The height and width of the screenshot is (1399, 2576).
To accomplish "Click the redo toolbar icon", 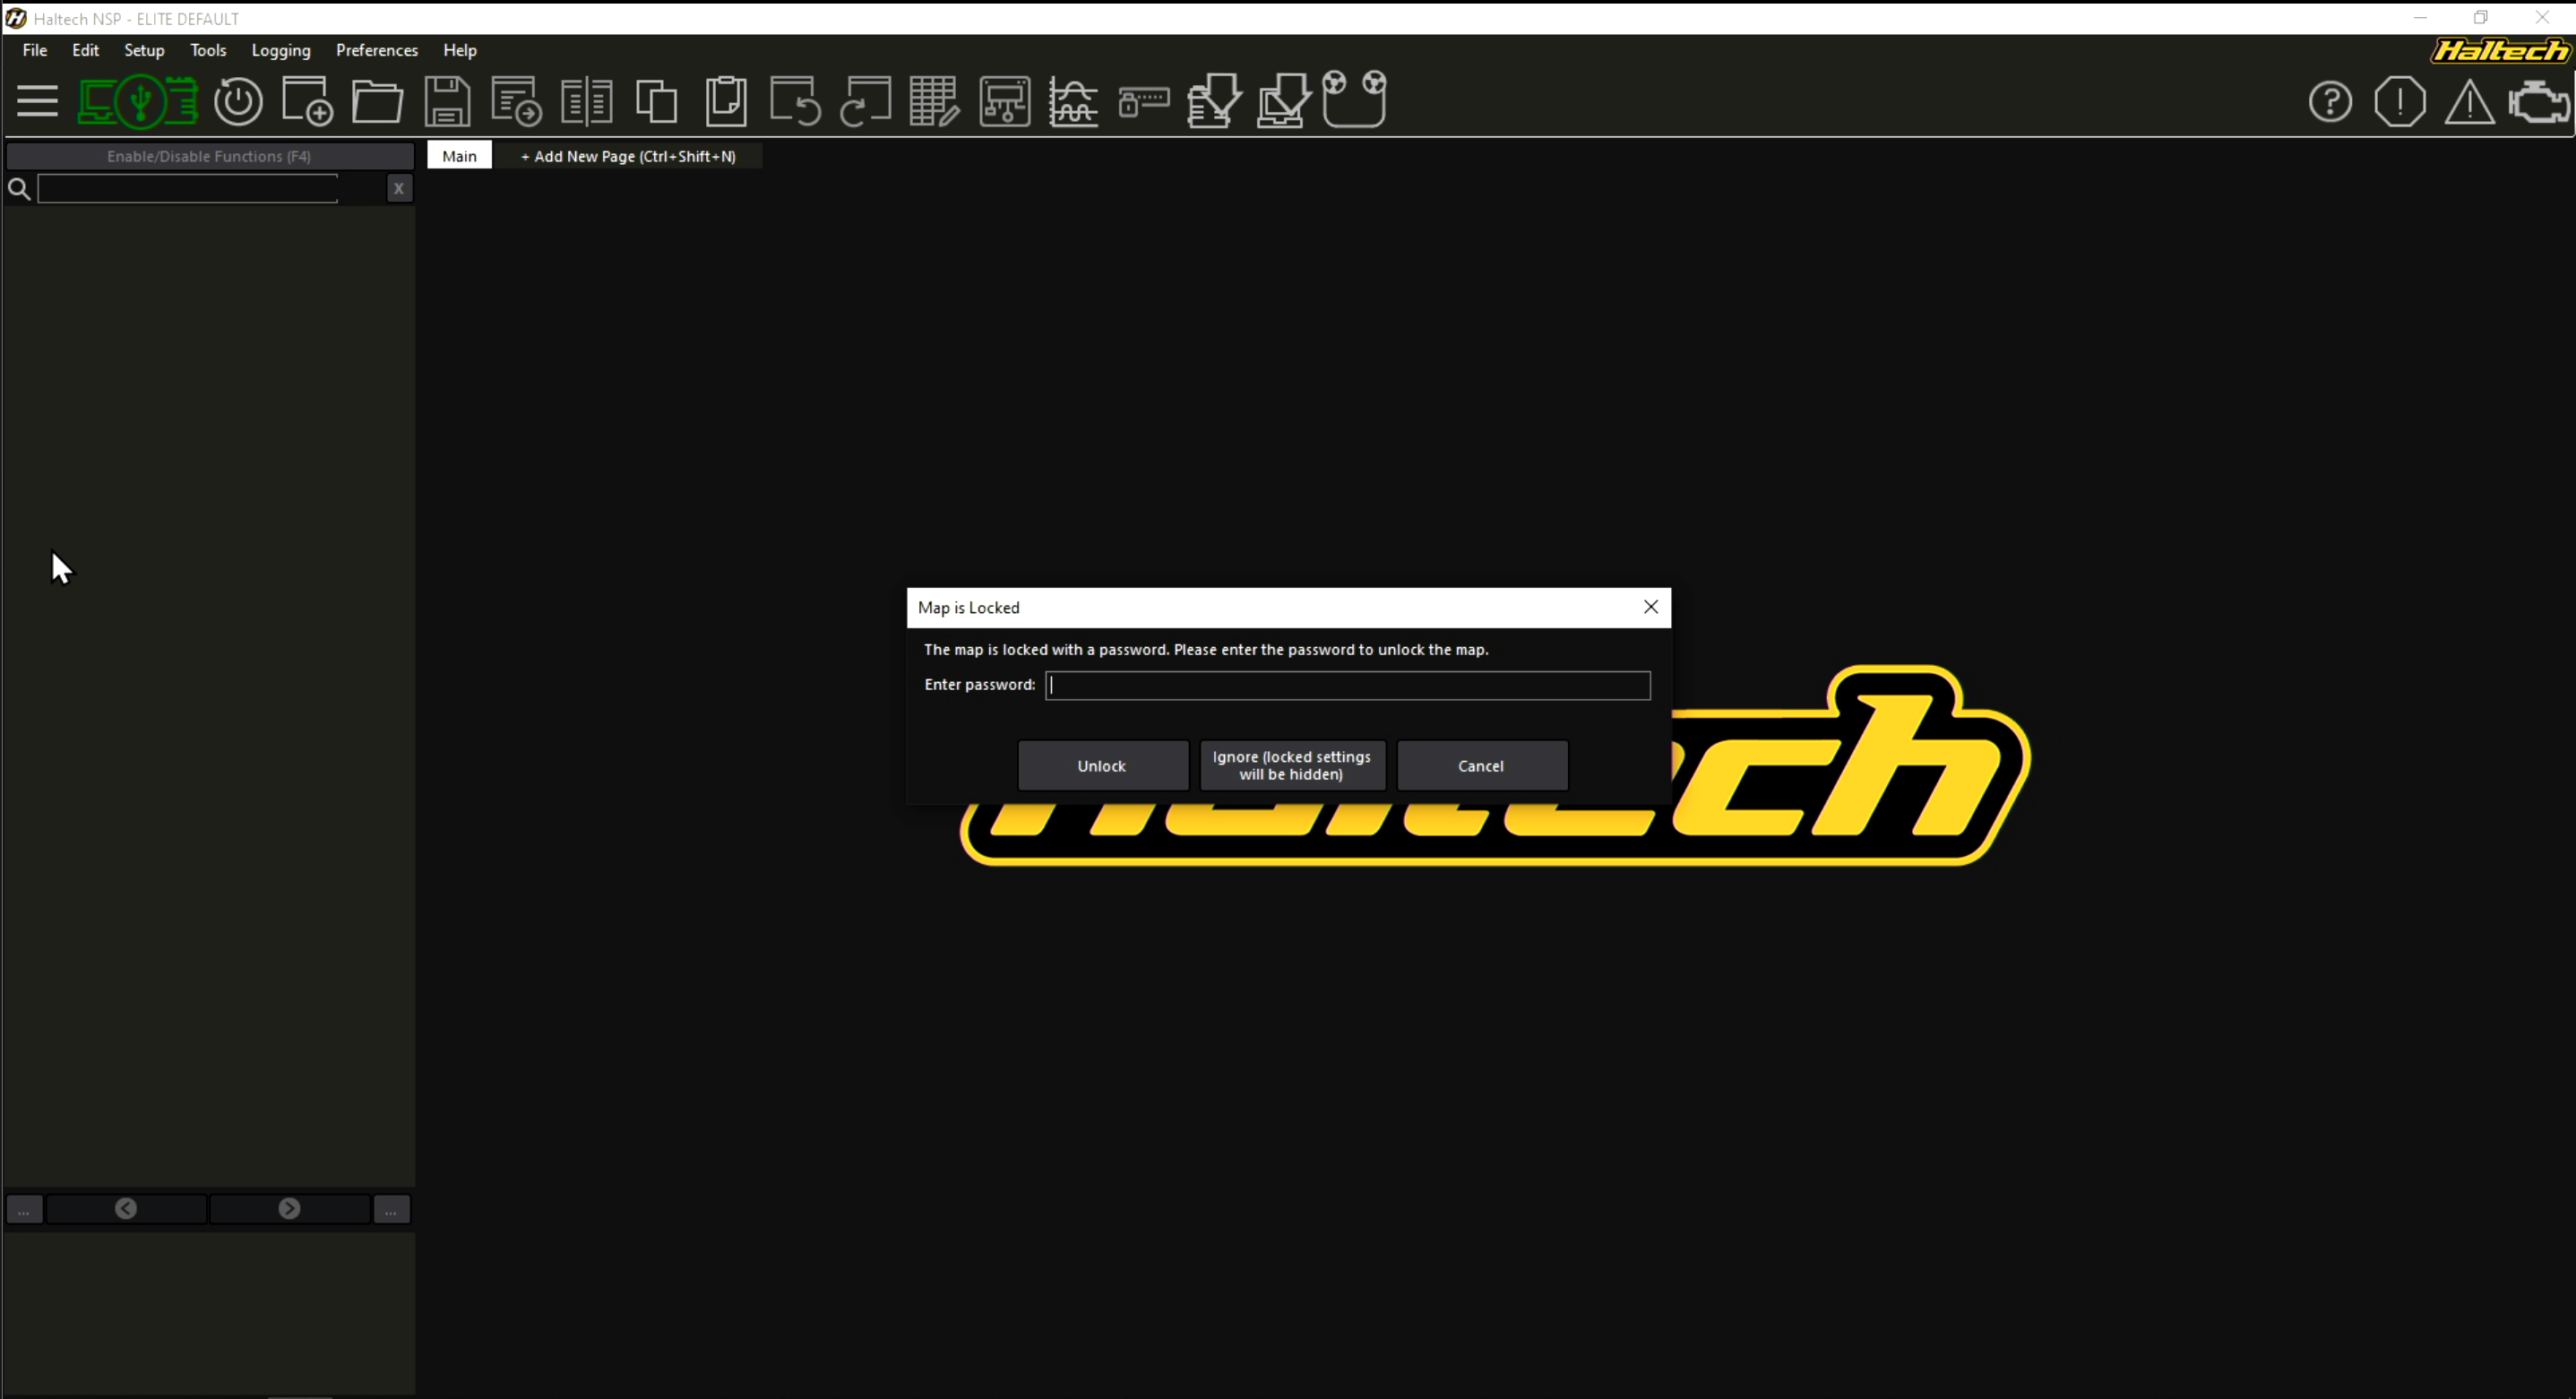I will 865,101.
